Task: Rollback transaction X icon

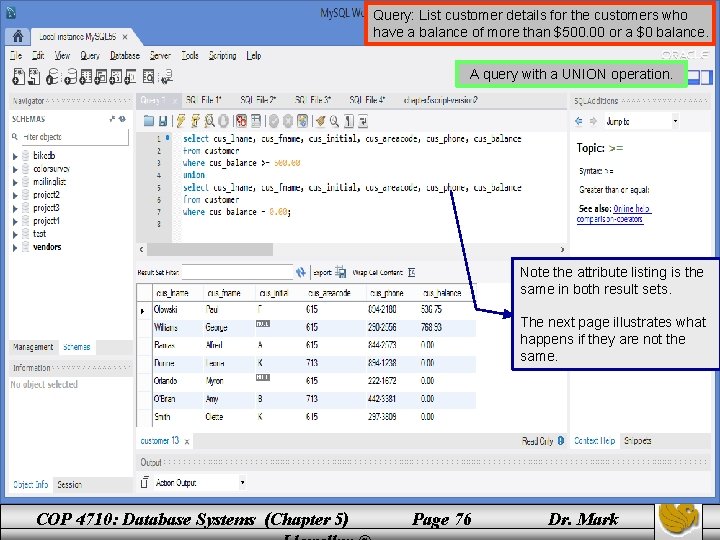Action: point(288,121)
